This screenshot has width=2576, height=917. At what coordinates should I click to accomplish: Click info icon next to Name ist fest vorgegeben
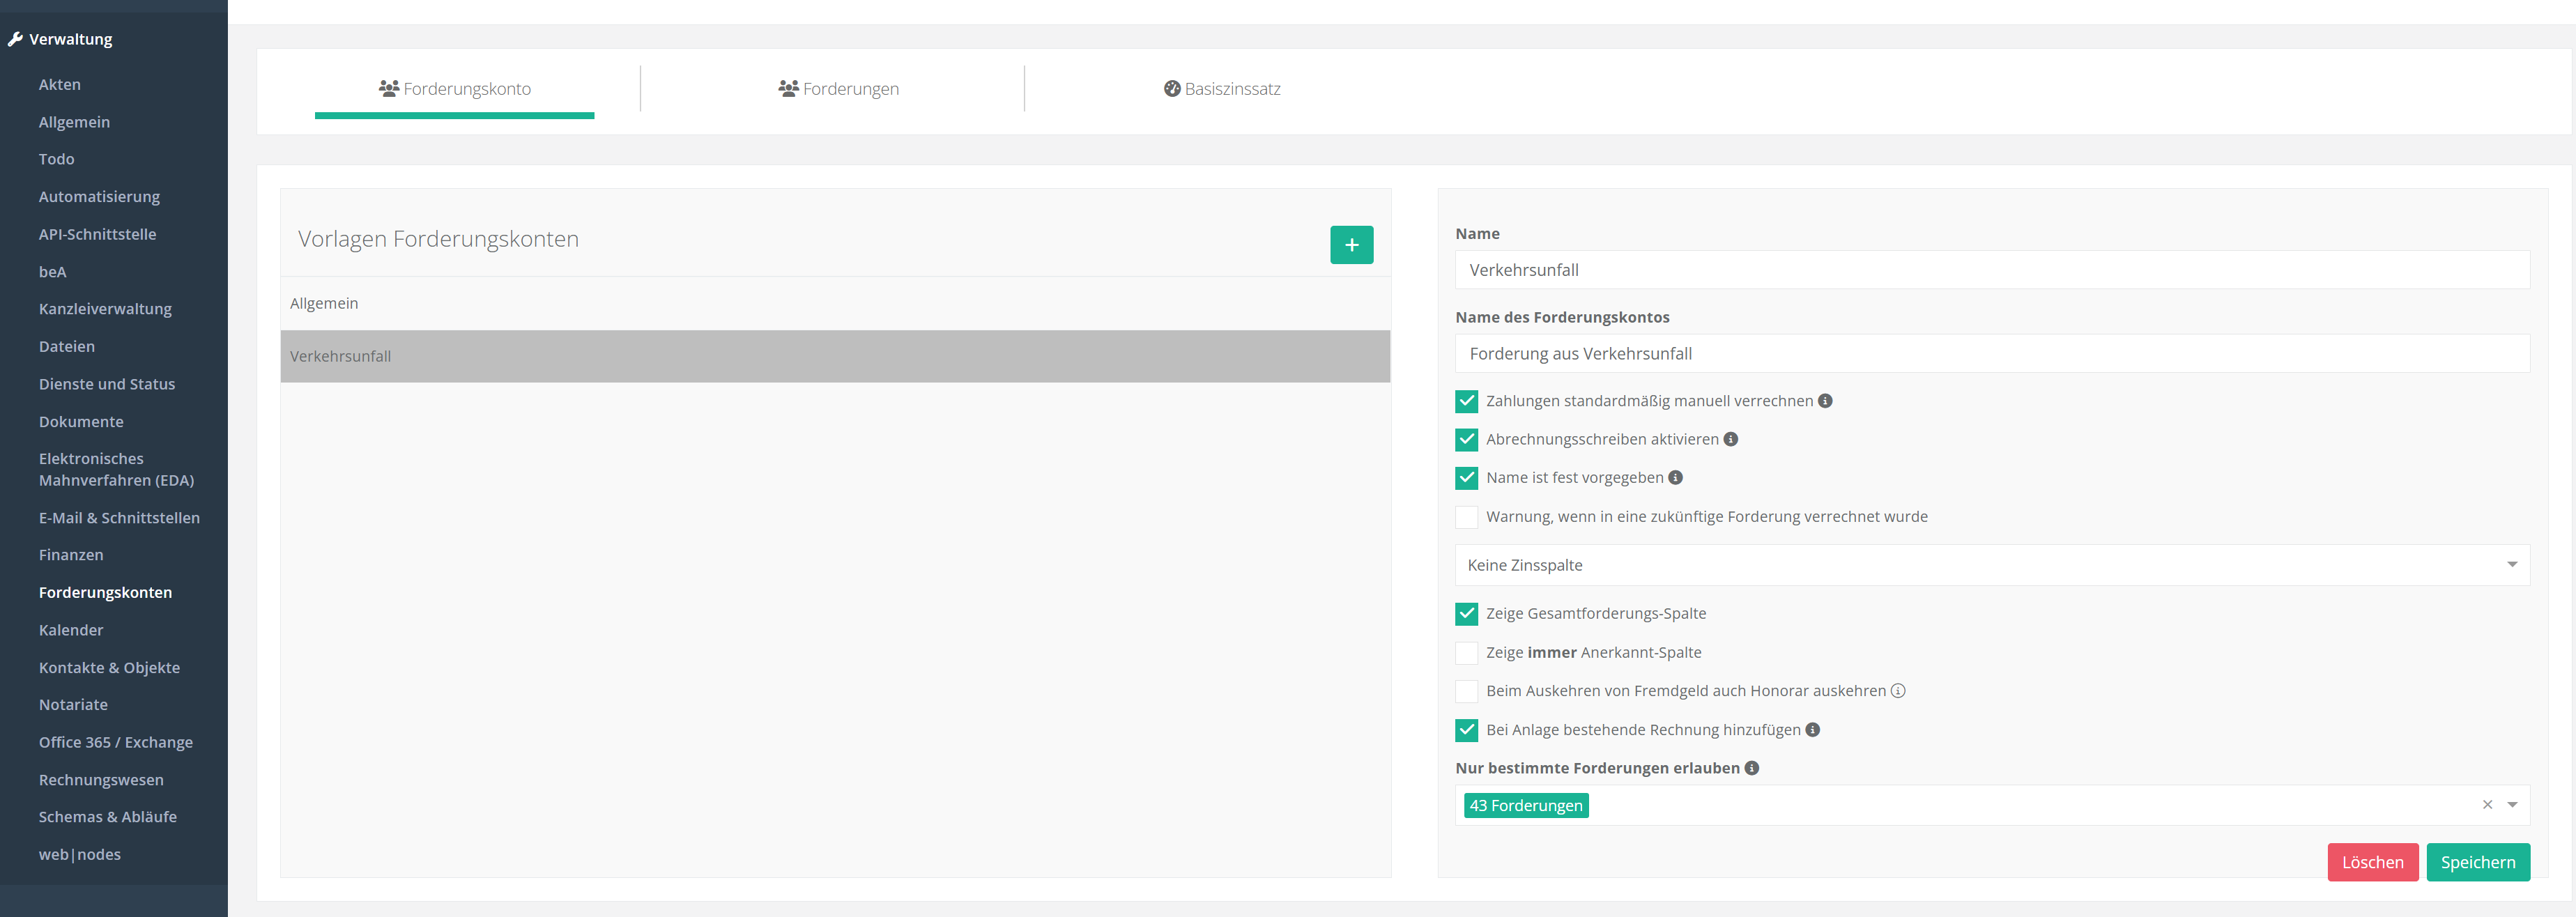tap(1676, 478)
